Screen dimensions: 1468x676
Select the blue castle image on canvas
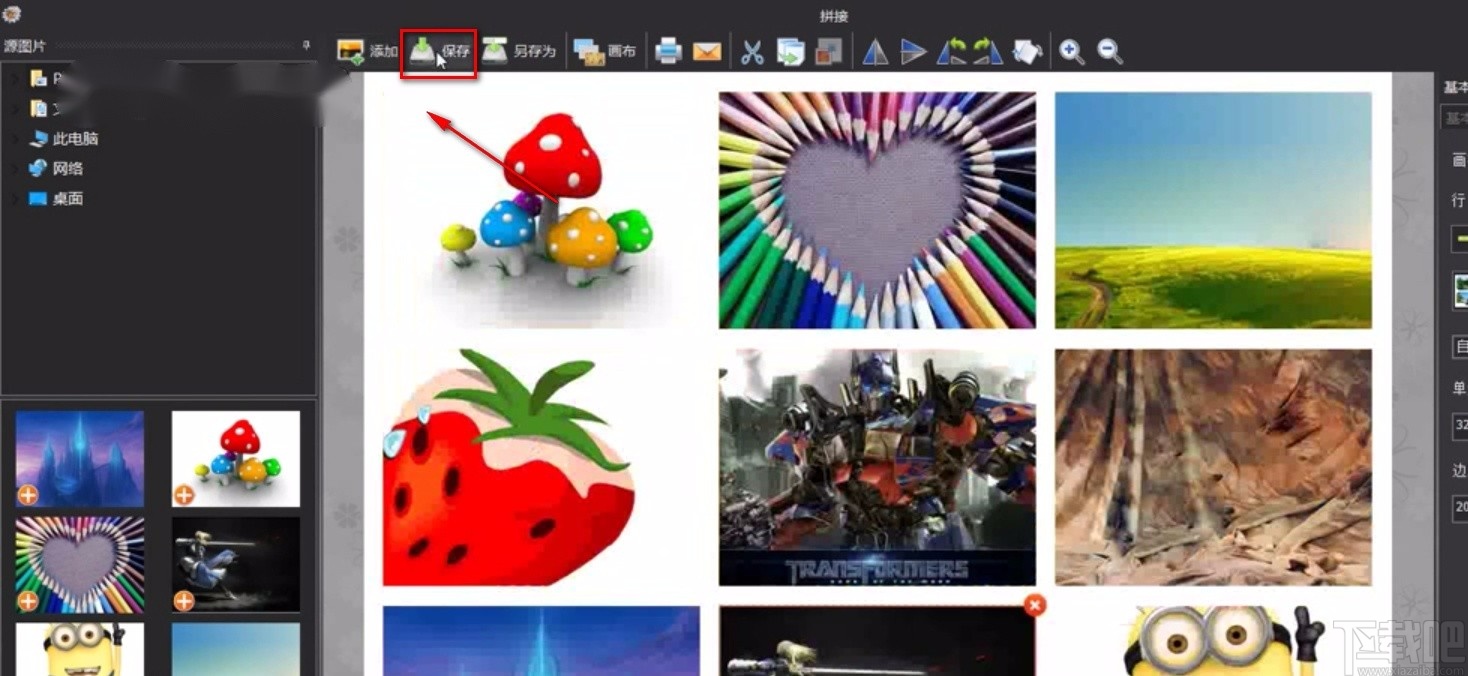click(x=542, y=641)
